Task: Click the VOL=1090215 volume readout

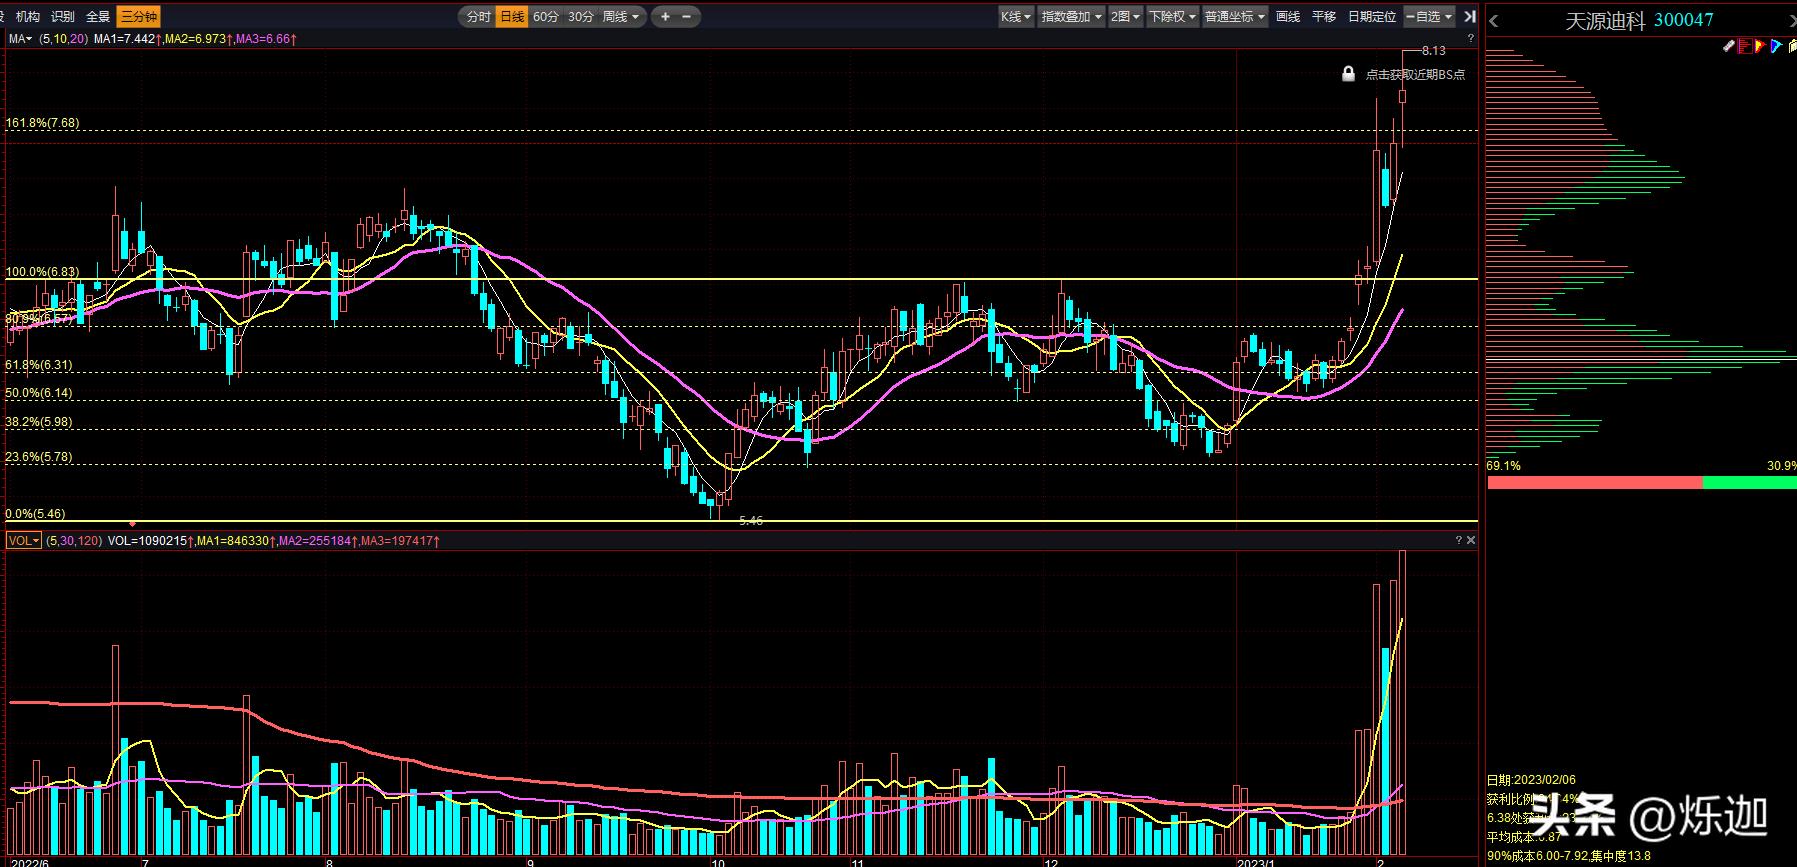Action: click(x=148, y=540)
